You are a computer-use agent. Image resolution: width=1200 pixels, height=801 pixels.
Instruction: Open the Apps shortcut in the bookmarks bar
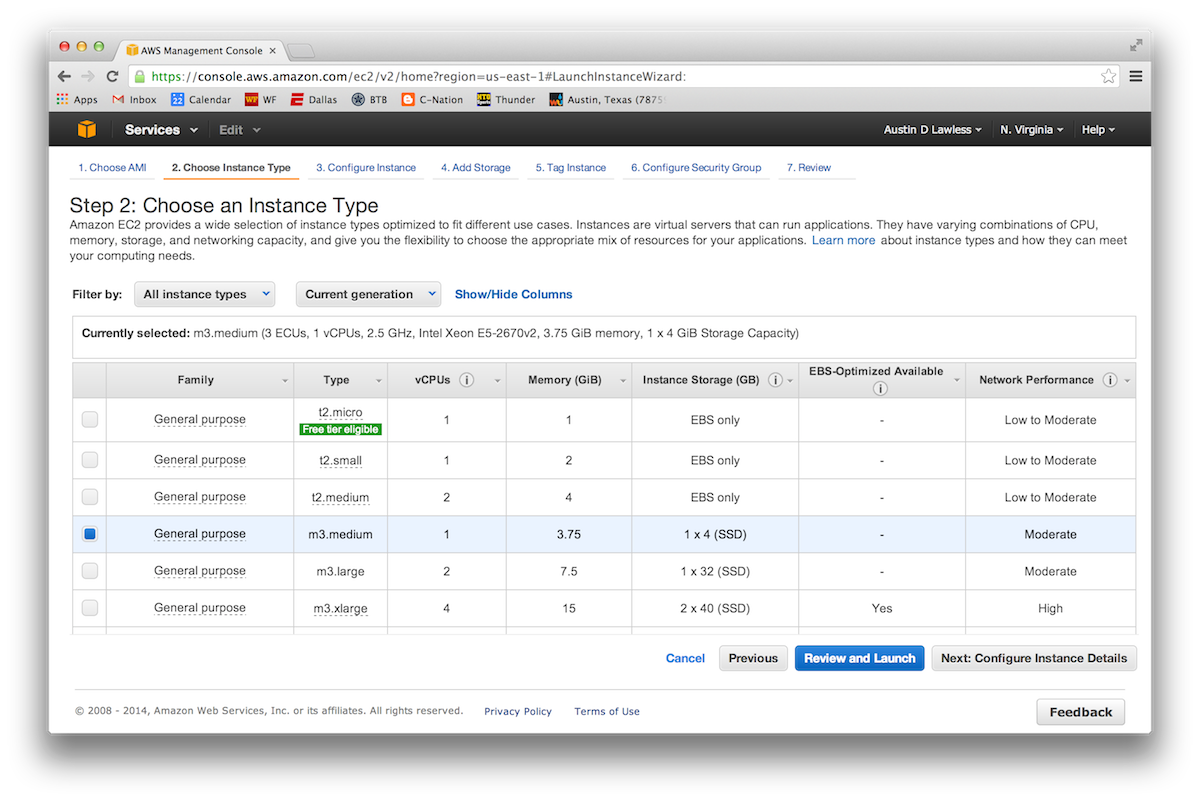tap(77, 100)
